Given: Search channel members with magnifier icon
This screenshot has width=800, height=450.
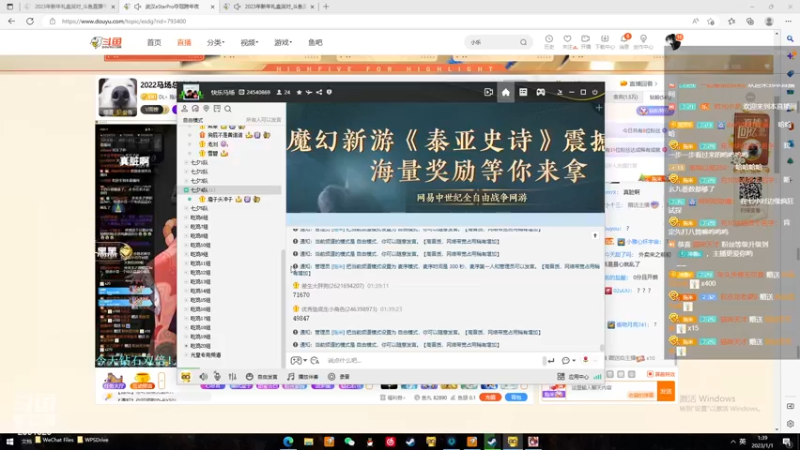Looking at the screenshot, I should pyautogui.click(x=228, y=109).
